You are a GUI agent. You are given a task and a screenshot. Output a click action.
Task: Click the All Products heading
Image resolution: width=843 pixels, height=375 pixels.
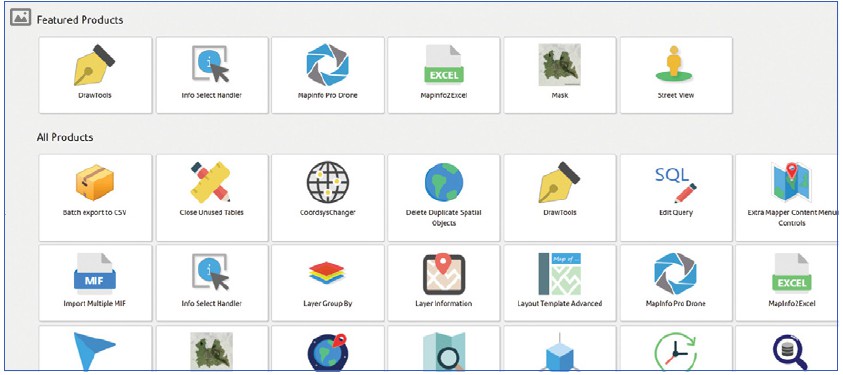tap(65, 137)
